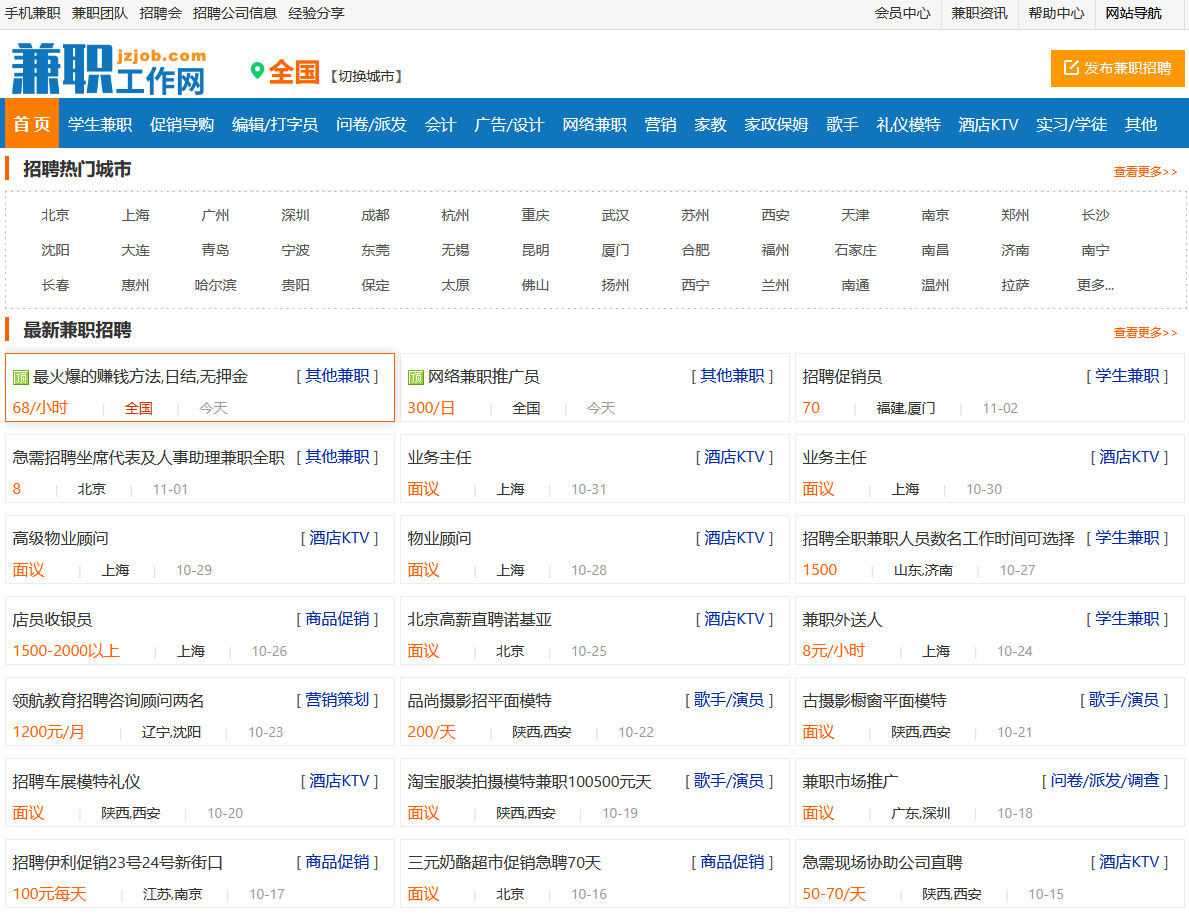The height and width of the screenshot is (917, 1189).
Task: Click the green location pin beside 全国
Action: (x=258, y=72)
